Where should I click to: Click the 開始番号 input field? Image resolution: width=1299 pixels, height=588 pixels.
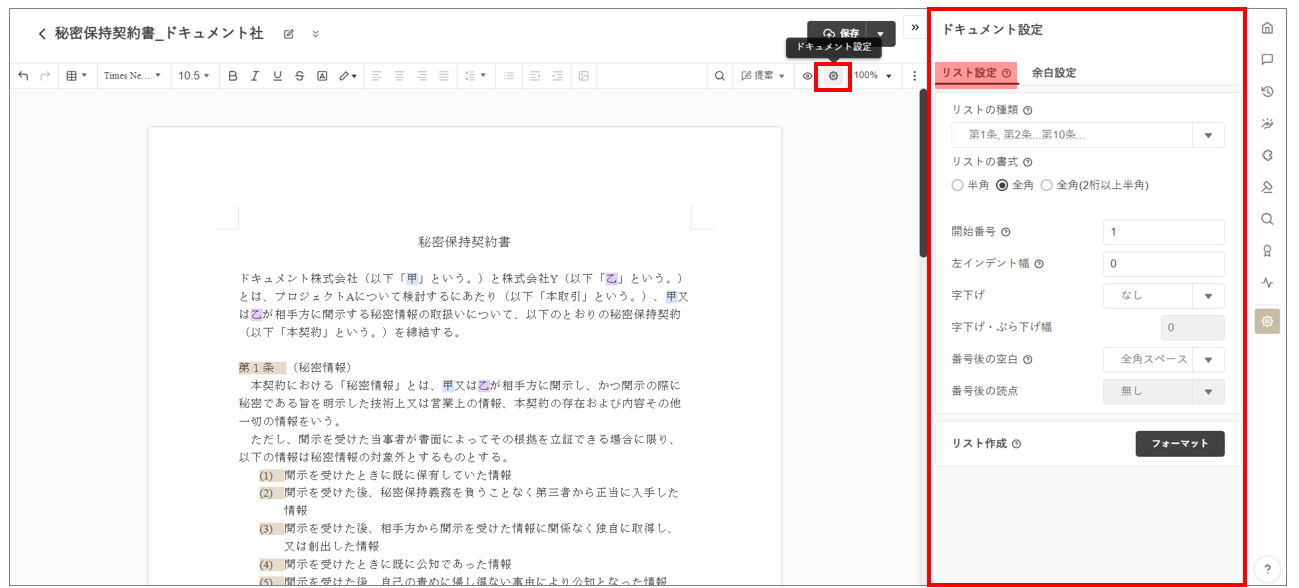click(x=1163, y=232)
